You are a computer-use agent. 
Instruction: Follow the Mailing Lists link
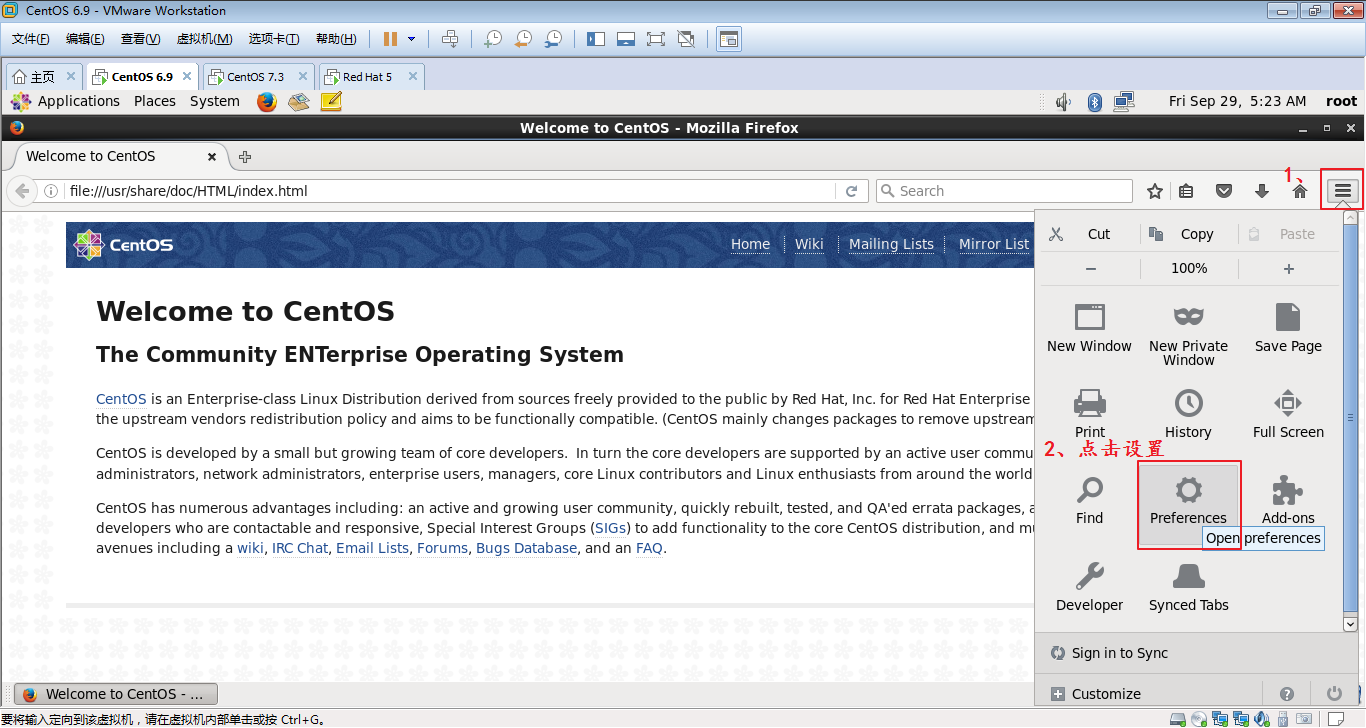pos(891,244)
